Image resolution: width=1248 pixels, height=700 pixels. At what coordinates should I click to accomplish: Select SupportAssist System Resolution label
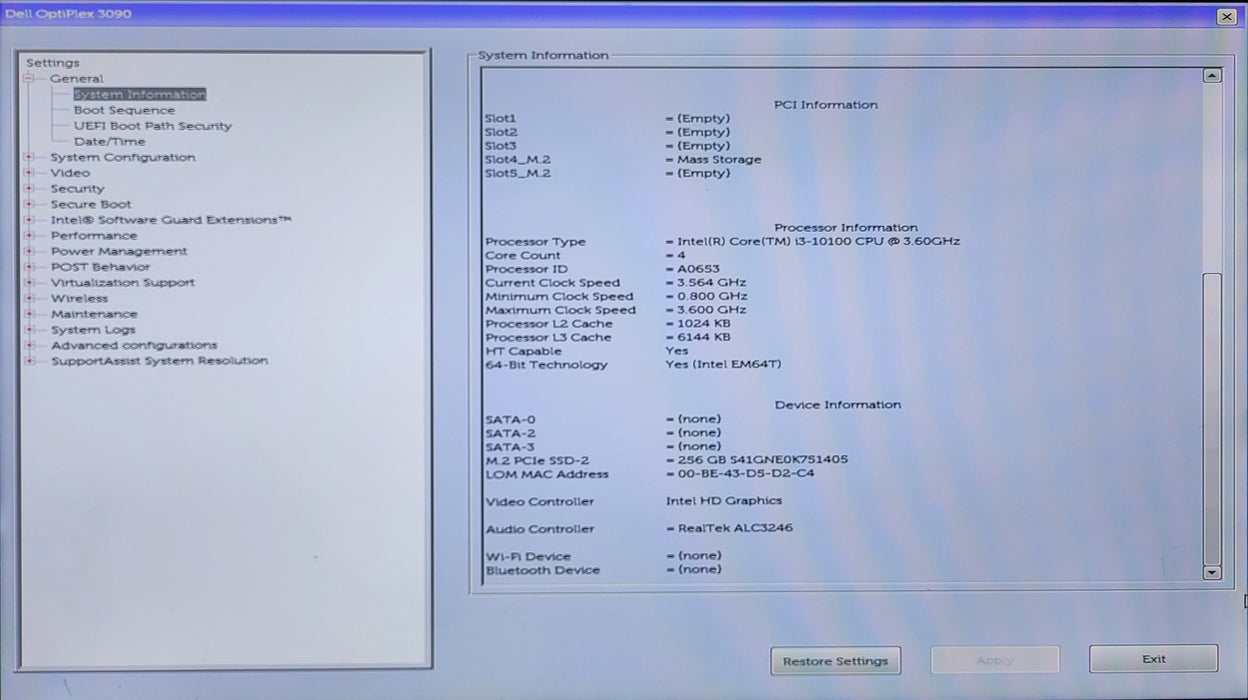pyautogui.click(x=160, y=361)
